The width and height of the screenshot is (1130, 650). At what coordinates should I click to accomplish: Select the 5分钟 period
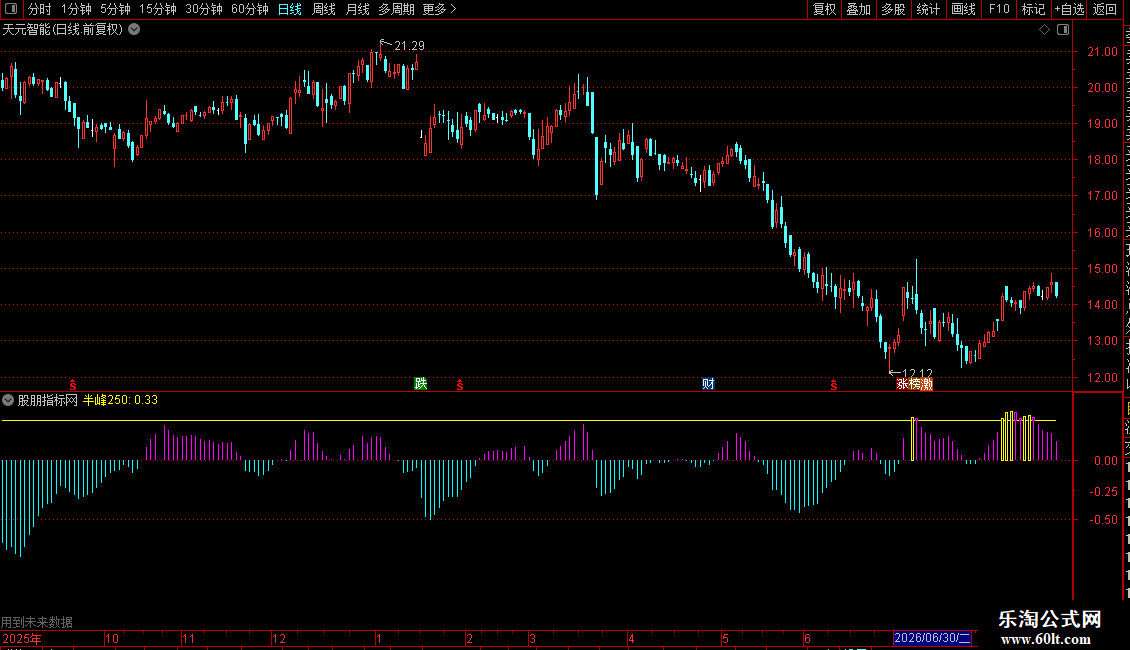(115, 9)
